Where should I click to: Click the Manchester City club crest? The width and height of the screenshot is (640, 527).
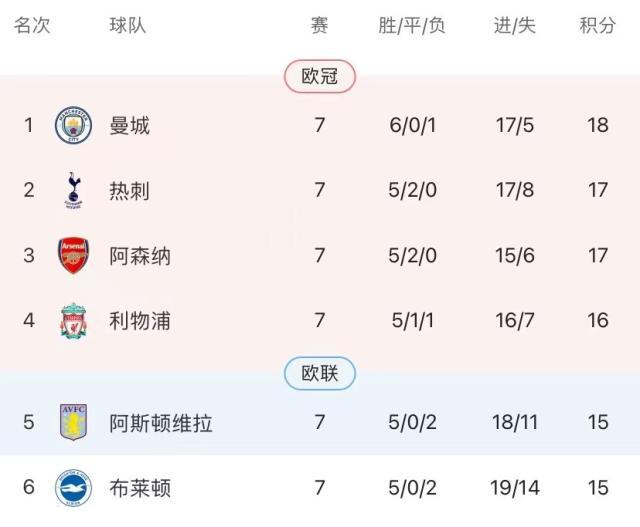(x=73, y=125)
